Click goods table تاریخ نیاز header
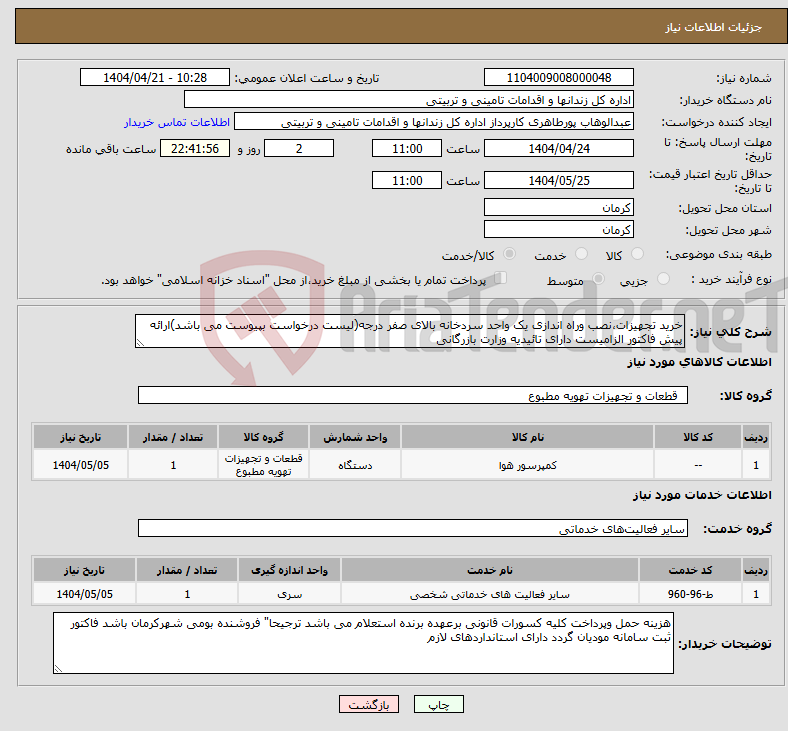Screen dimensions: 788x731 80,437
